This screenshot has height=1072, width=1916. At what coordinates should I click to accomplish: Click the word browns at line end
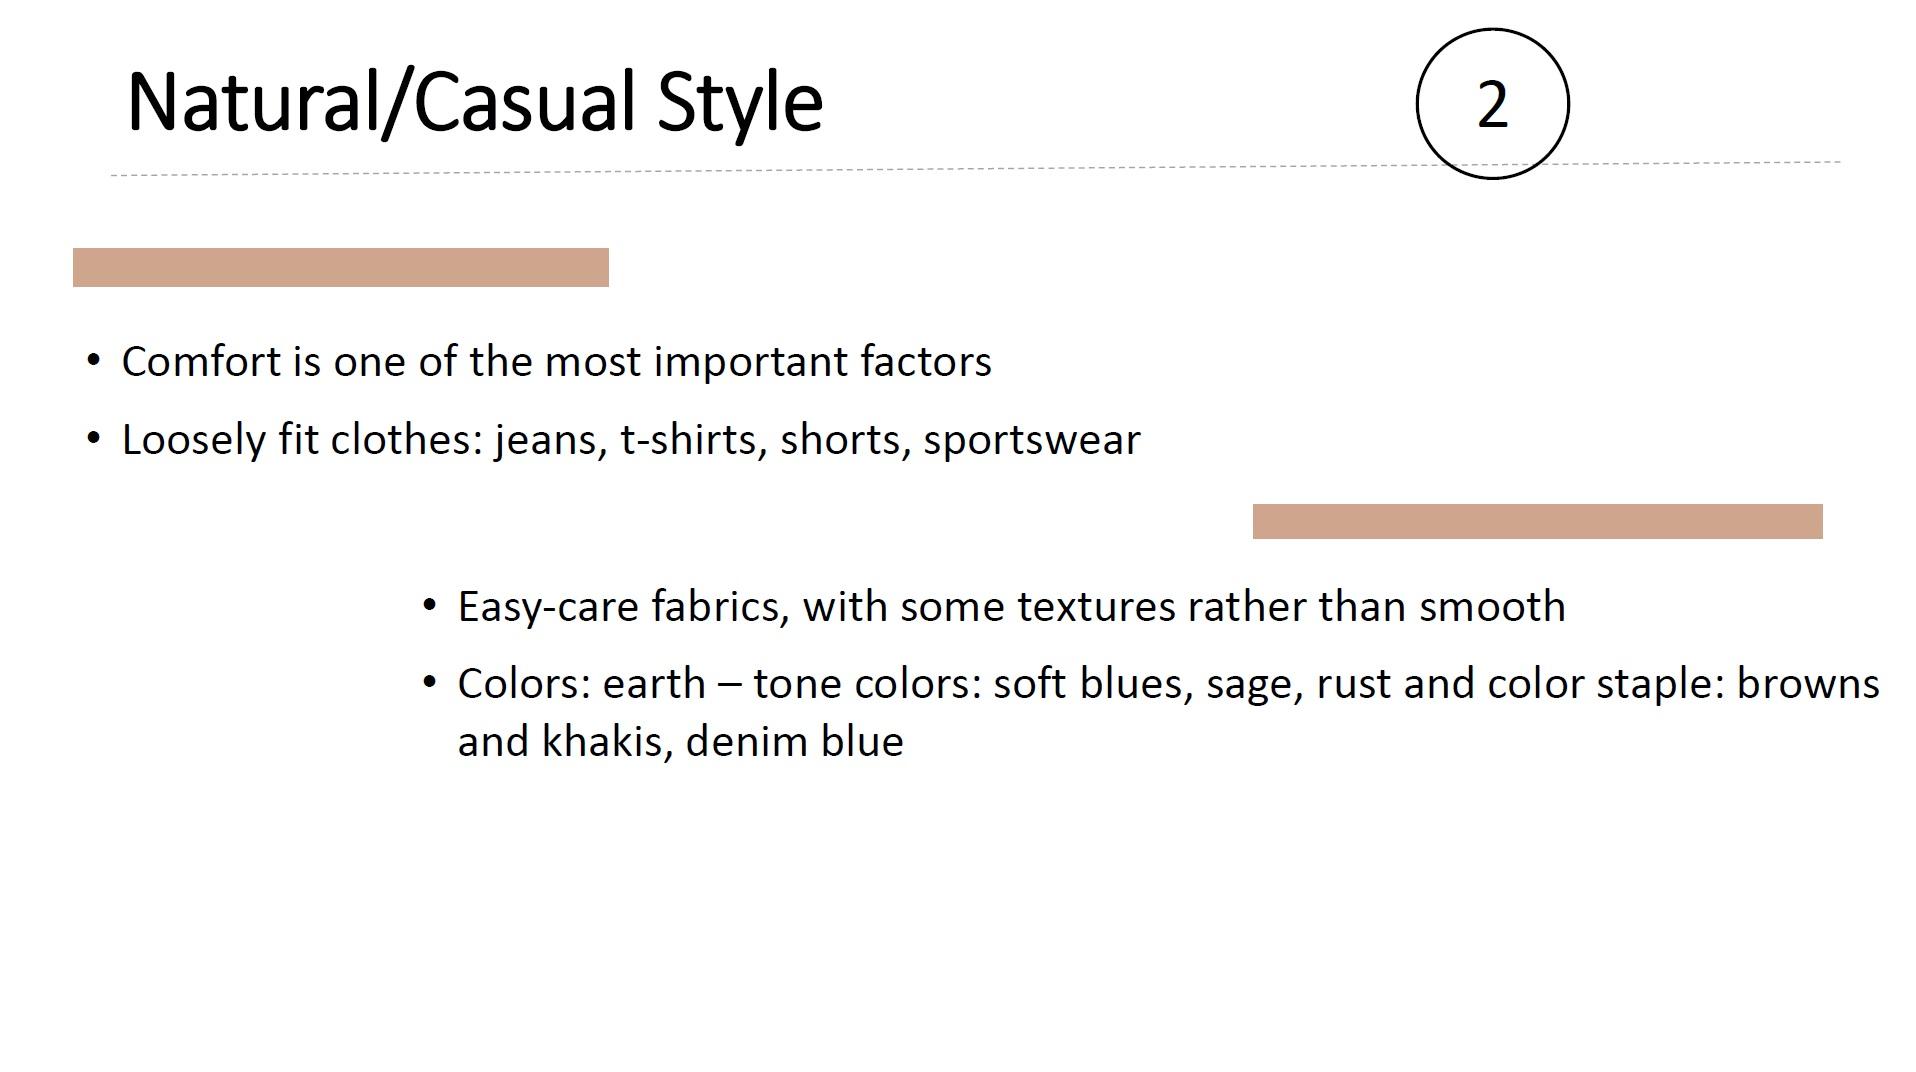(1808, 684)
